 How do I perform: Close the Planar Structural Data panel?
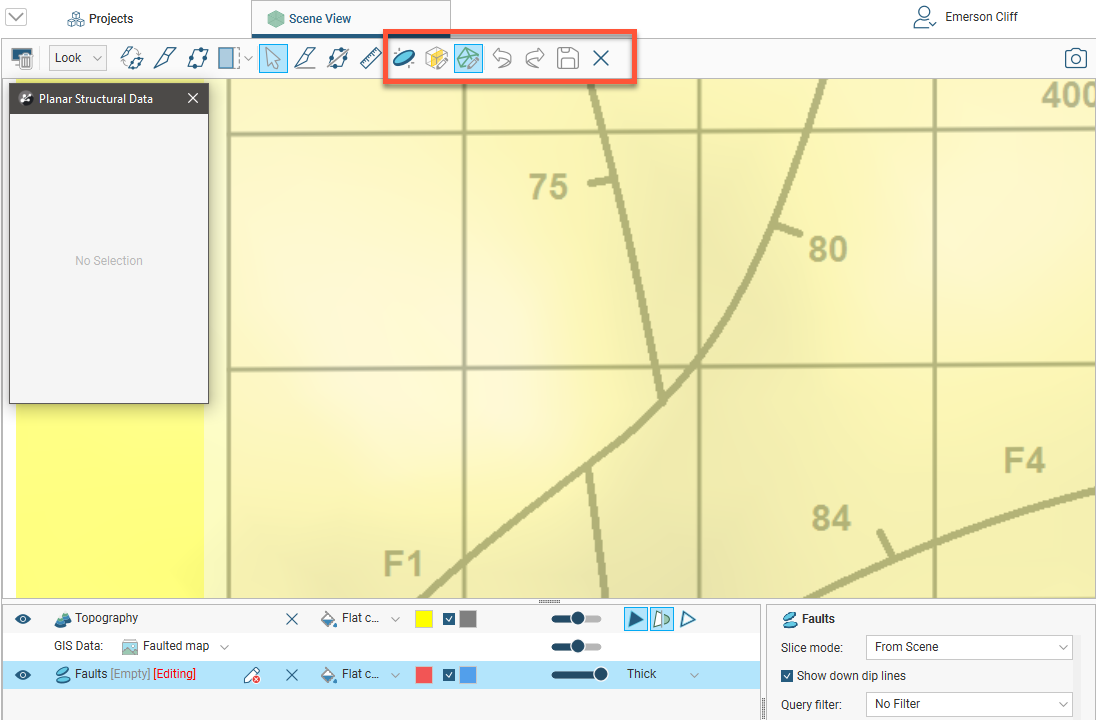pos(193,98)
